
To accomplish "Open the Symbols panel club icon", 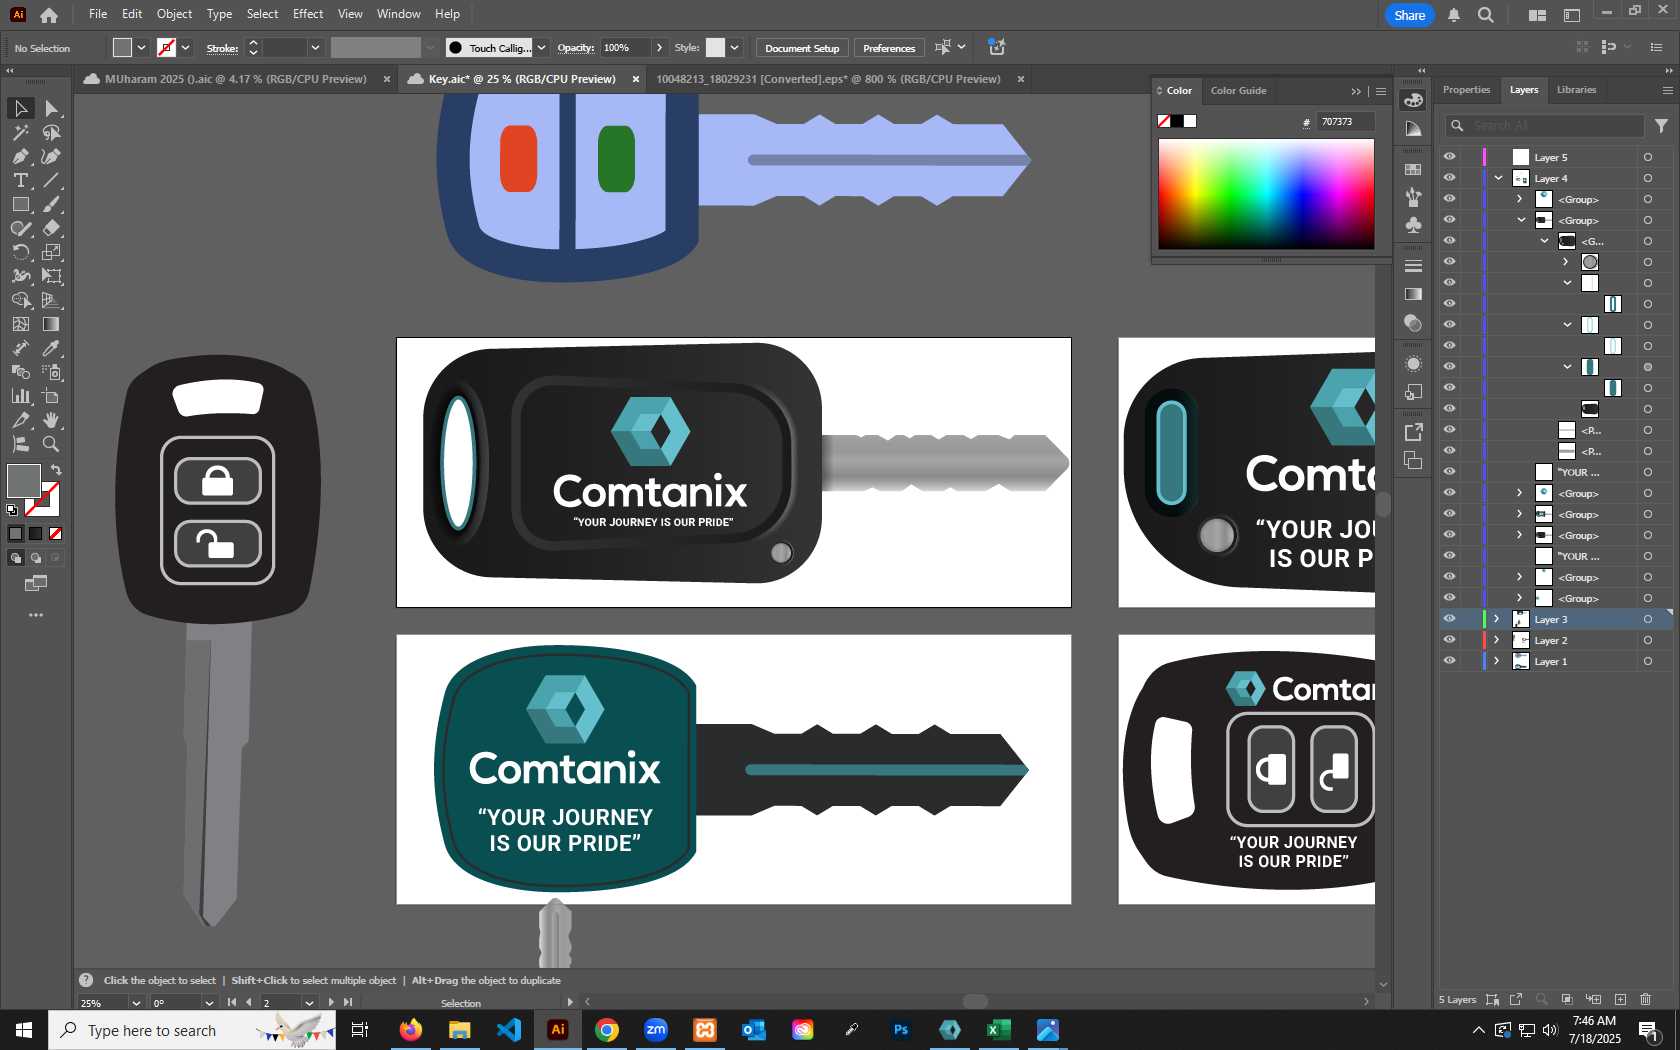I will pos(1413,224).
